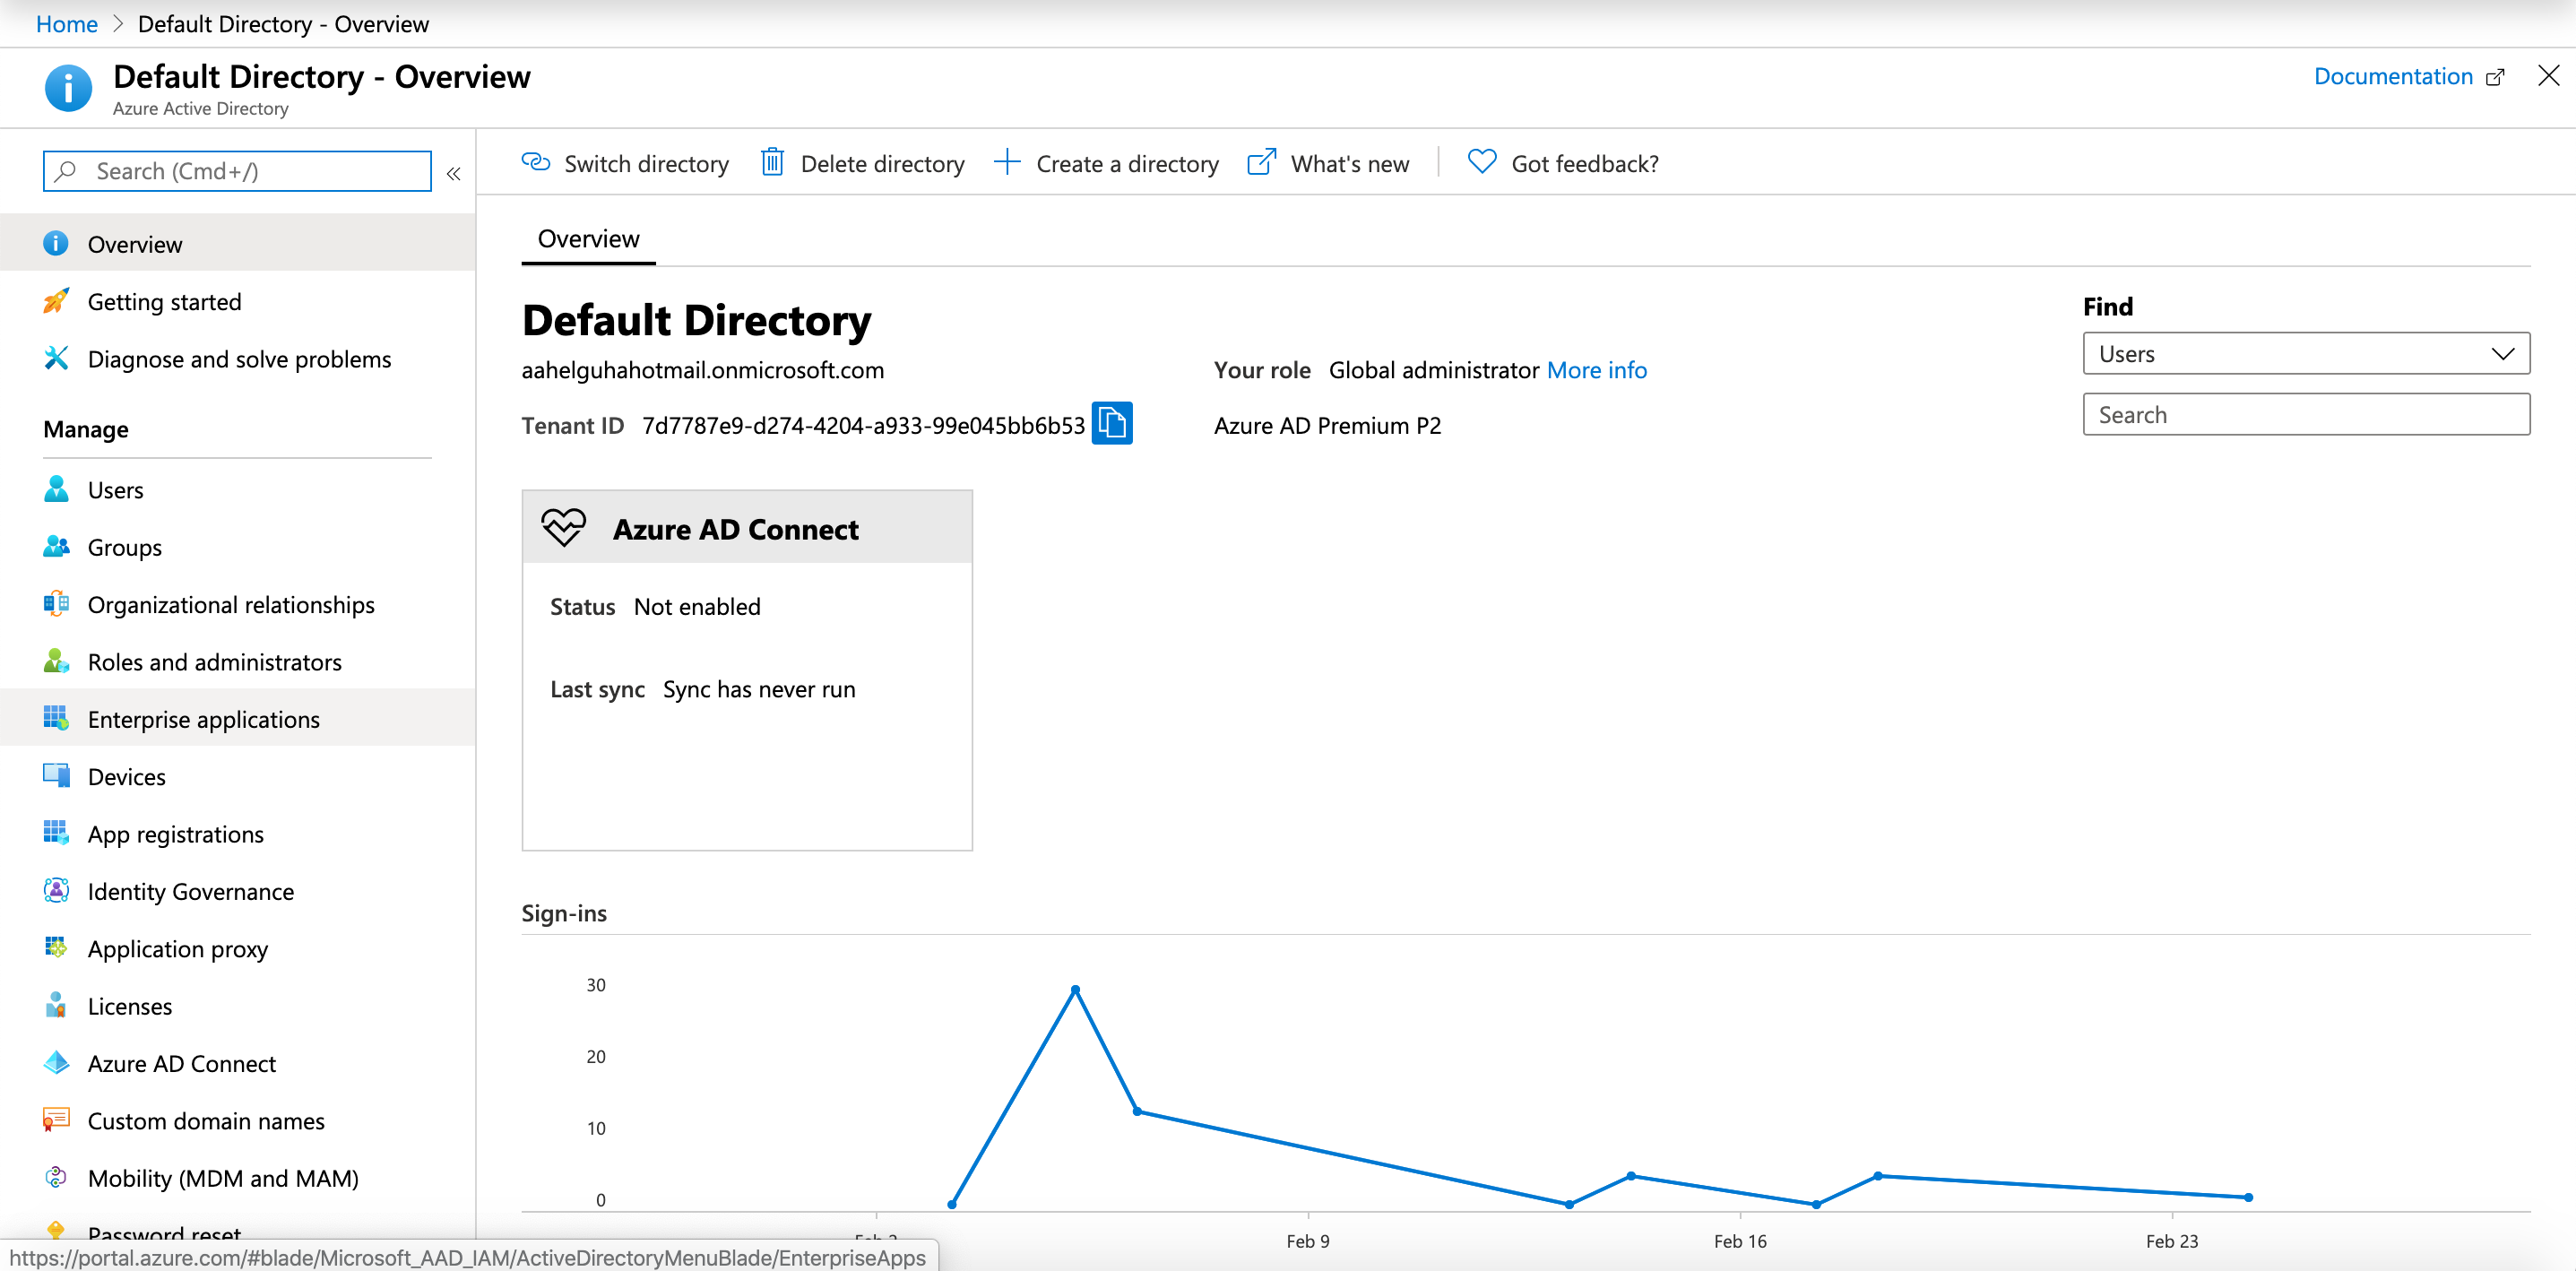Select the Overview tab
Viewport: 2576px width, 1271px height.
pyautogui.click(x=588, y=239)
